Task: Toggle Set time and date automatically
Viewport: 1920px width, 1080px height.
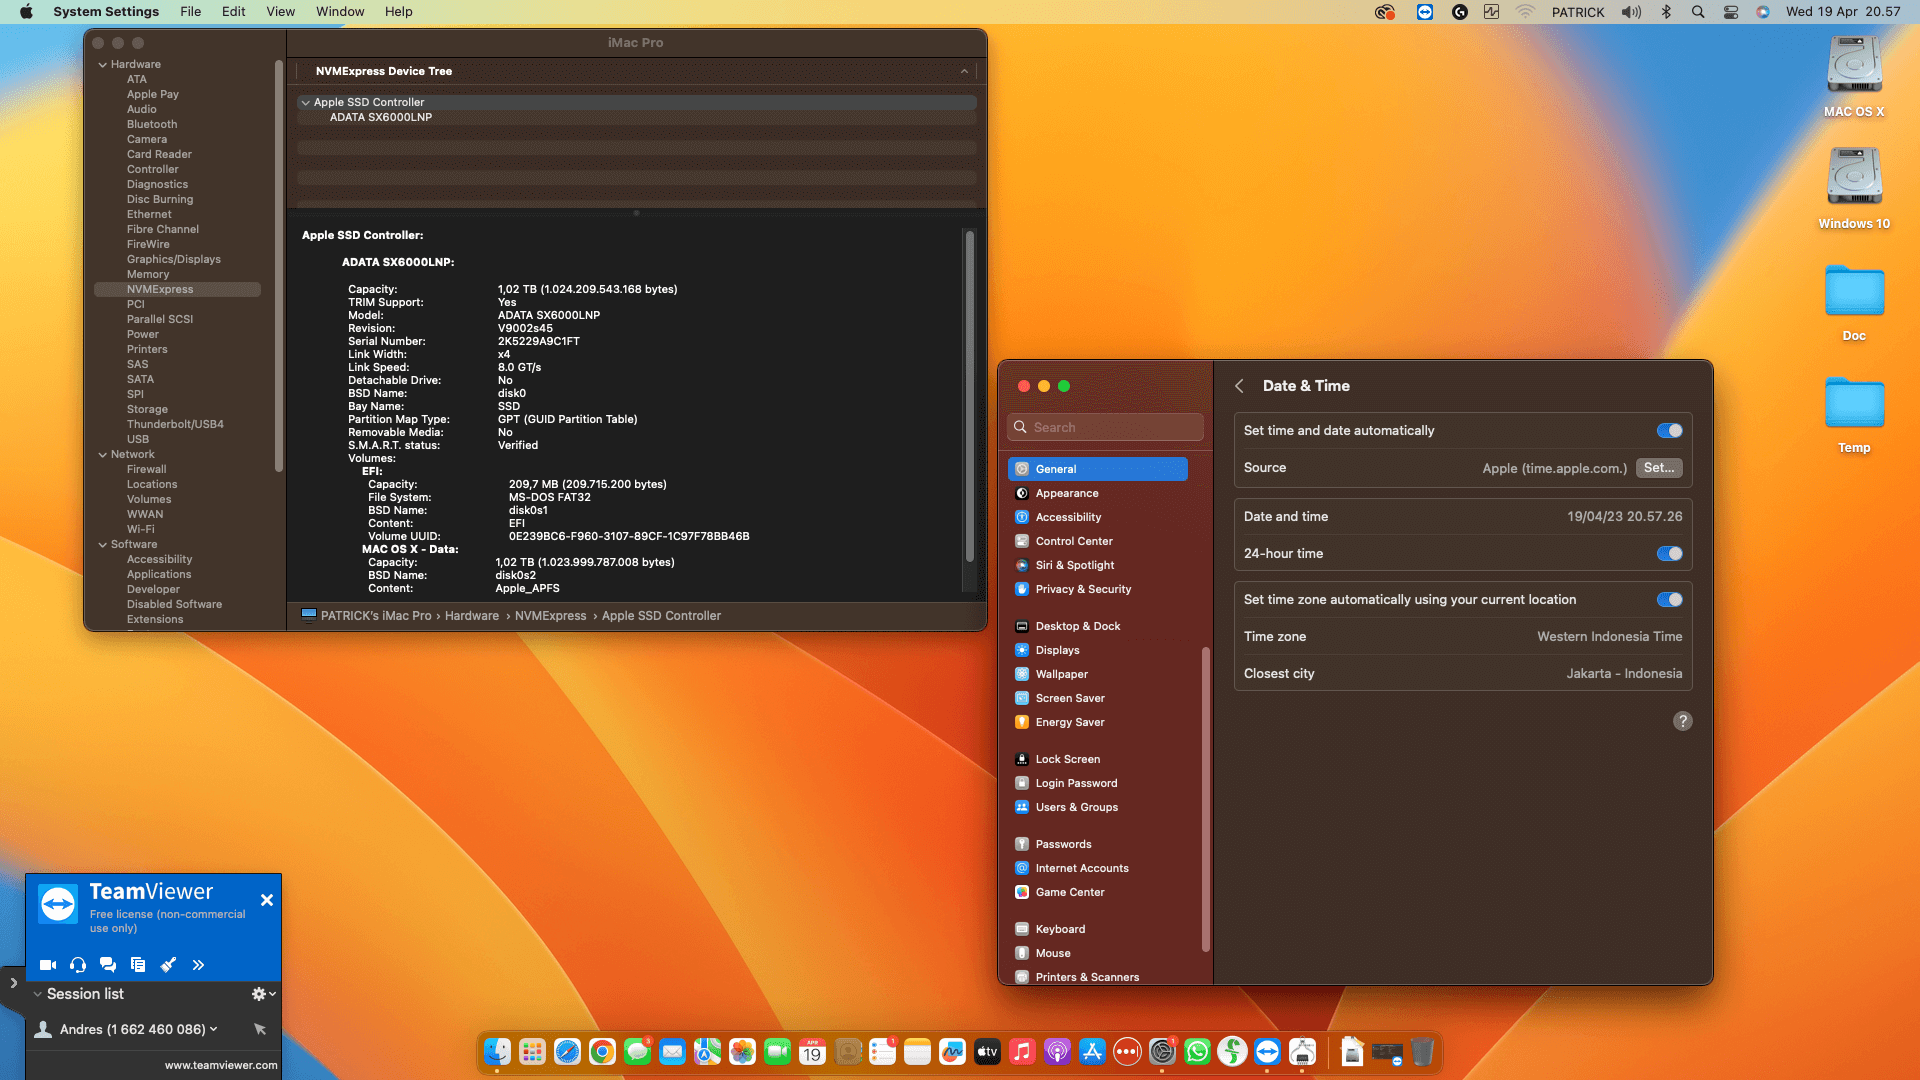Action: [x=1669, y=431]
